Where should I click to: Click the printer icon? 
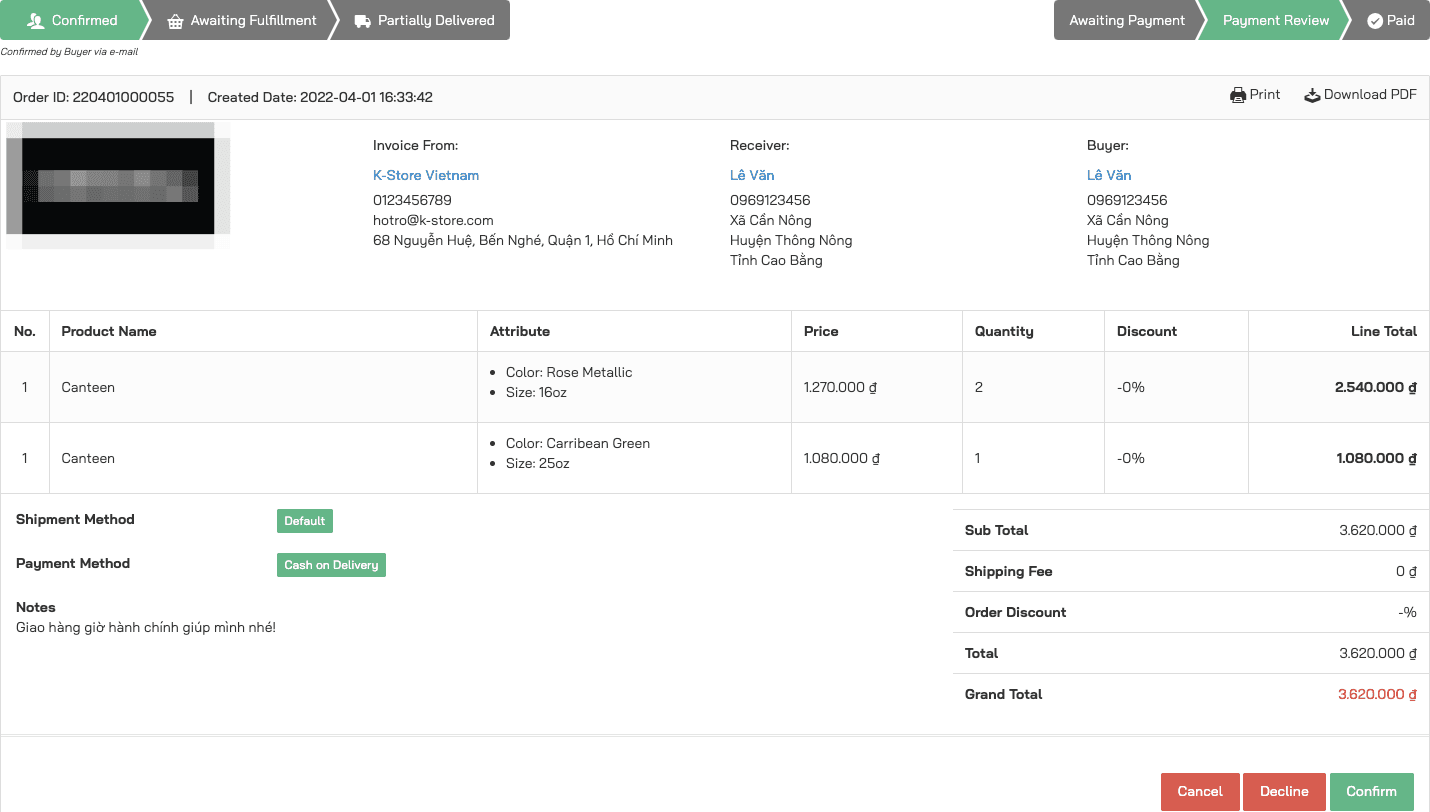tap(1238, 95)
